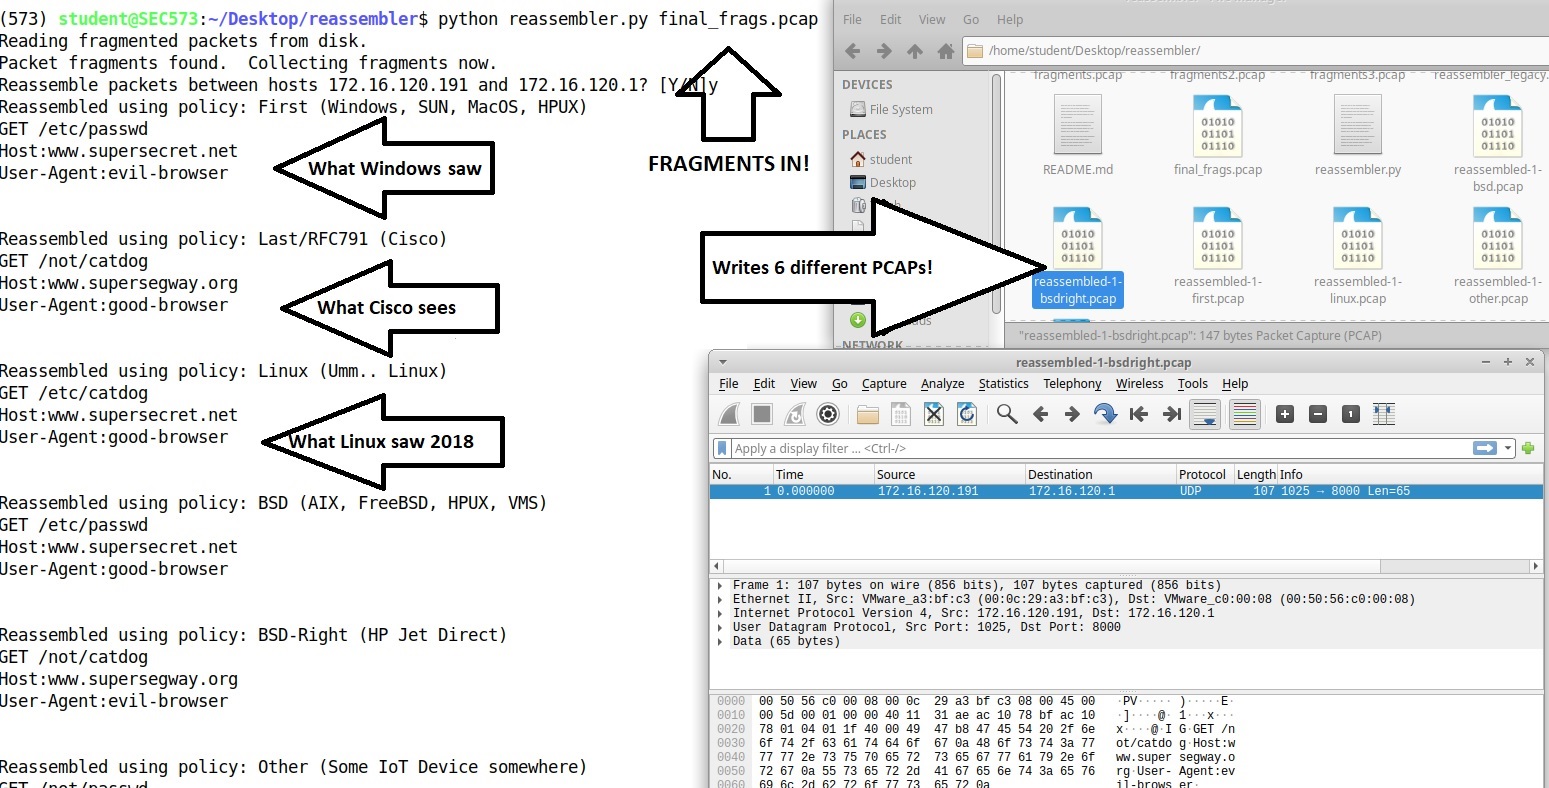Reset Wireshark text to normal size
Image resolution: width=1549 pixels, height=788 pixels.
(x=1350, y=414)
